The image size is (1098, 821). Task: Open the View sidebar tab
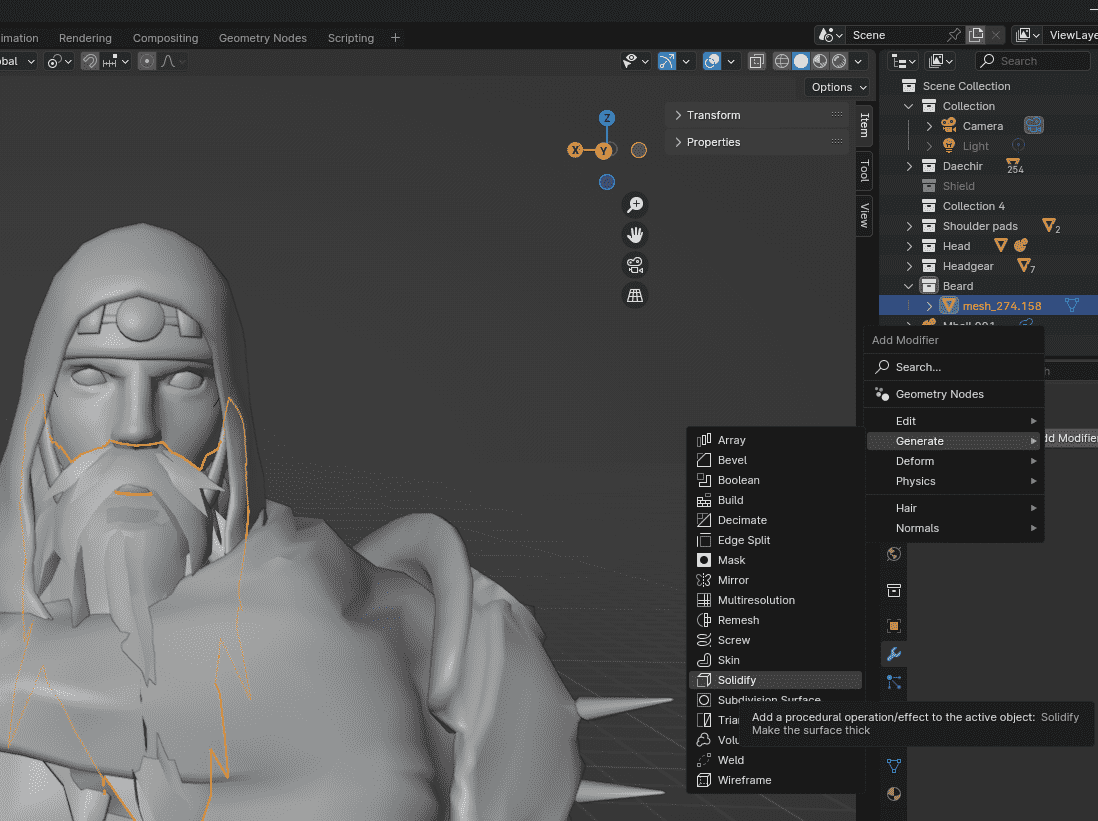(x=864, y=215)
